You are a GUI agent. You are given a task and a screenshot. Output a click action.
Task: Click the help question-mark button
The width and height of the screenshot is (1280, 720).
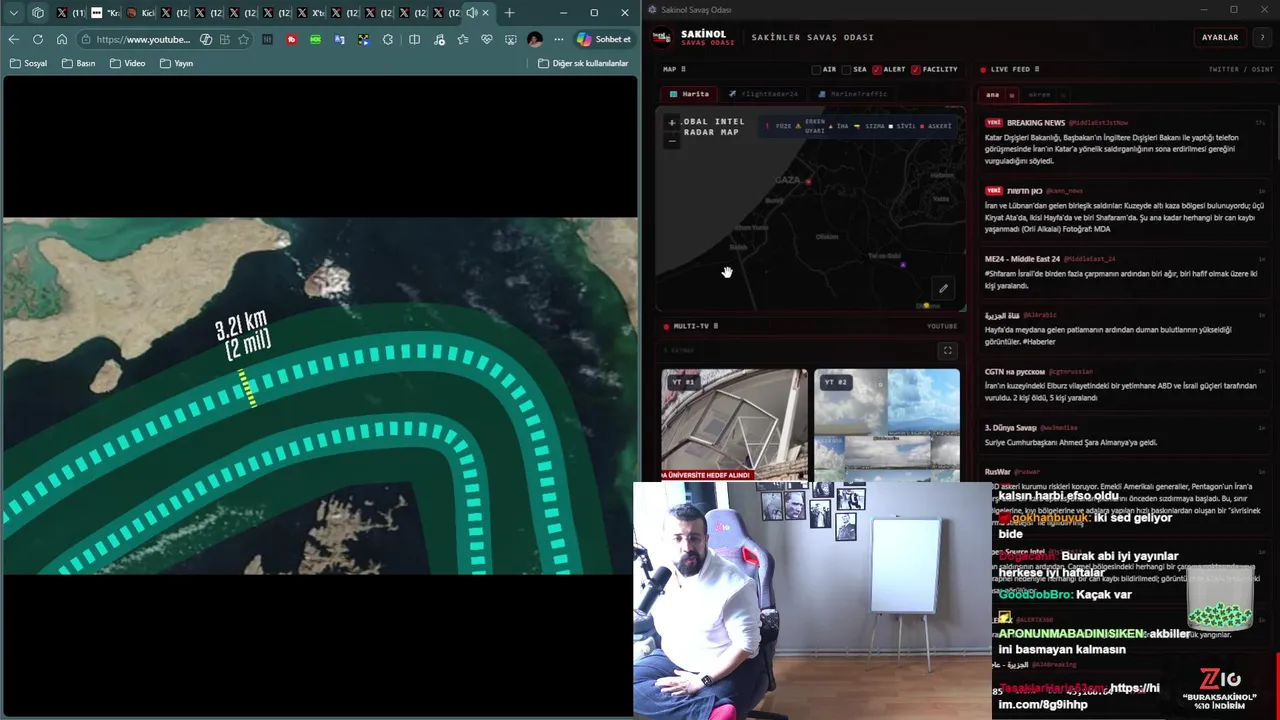click(1262, 37)
